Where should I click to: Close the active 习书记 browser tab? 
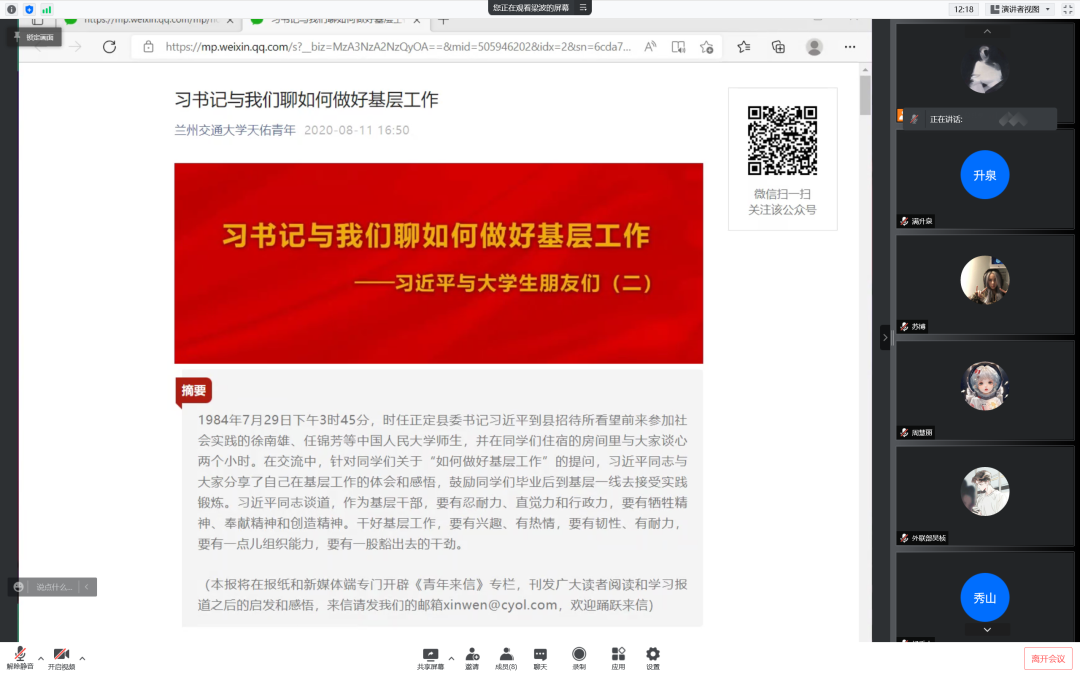417,21
